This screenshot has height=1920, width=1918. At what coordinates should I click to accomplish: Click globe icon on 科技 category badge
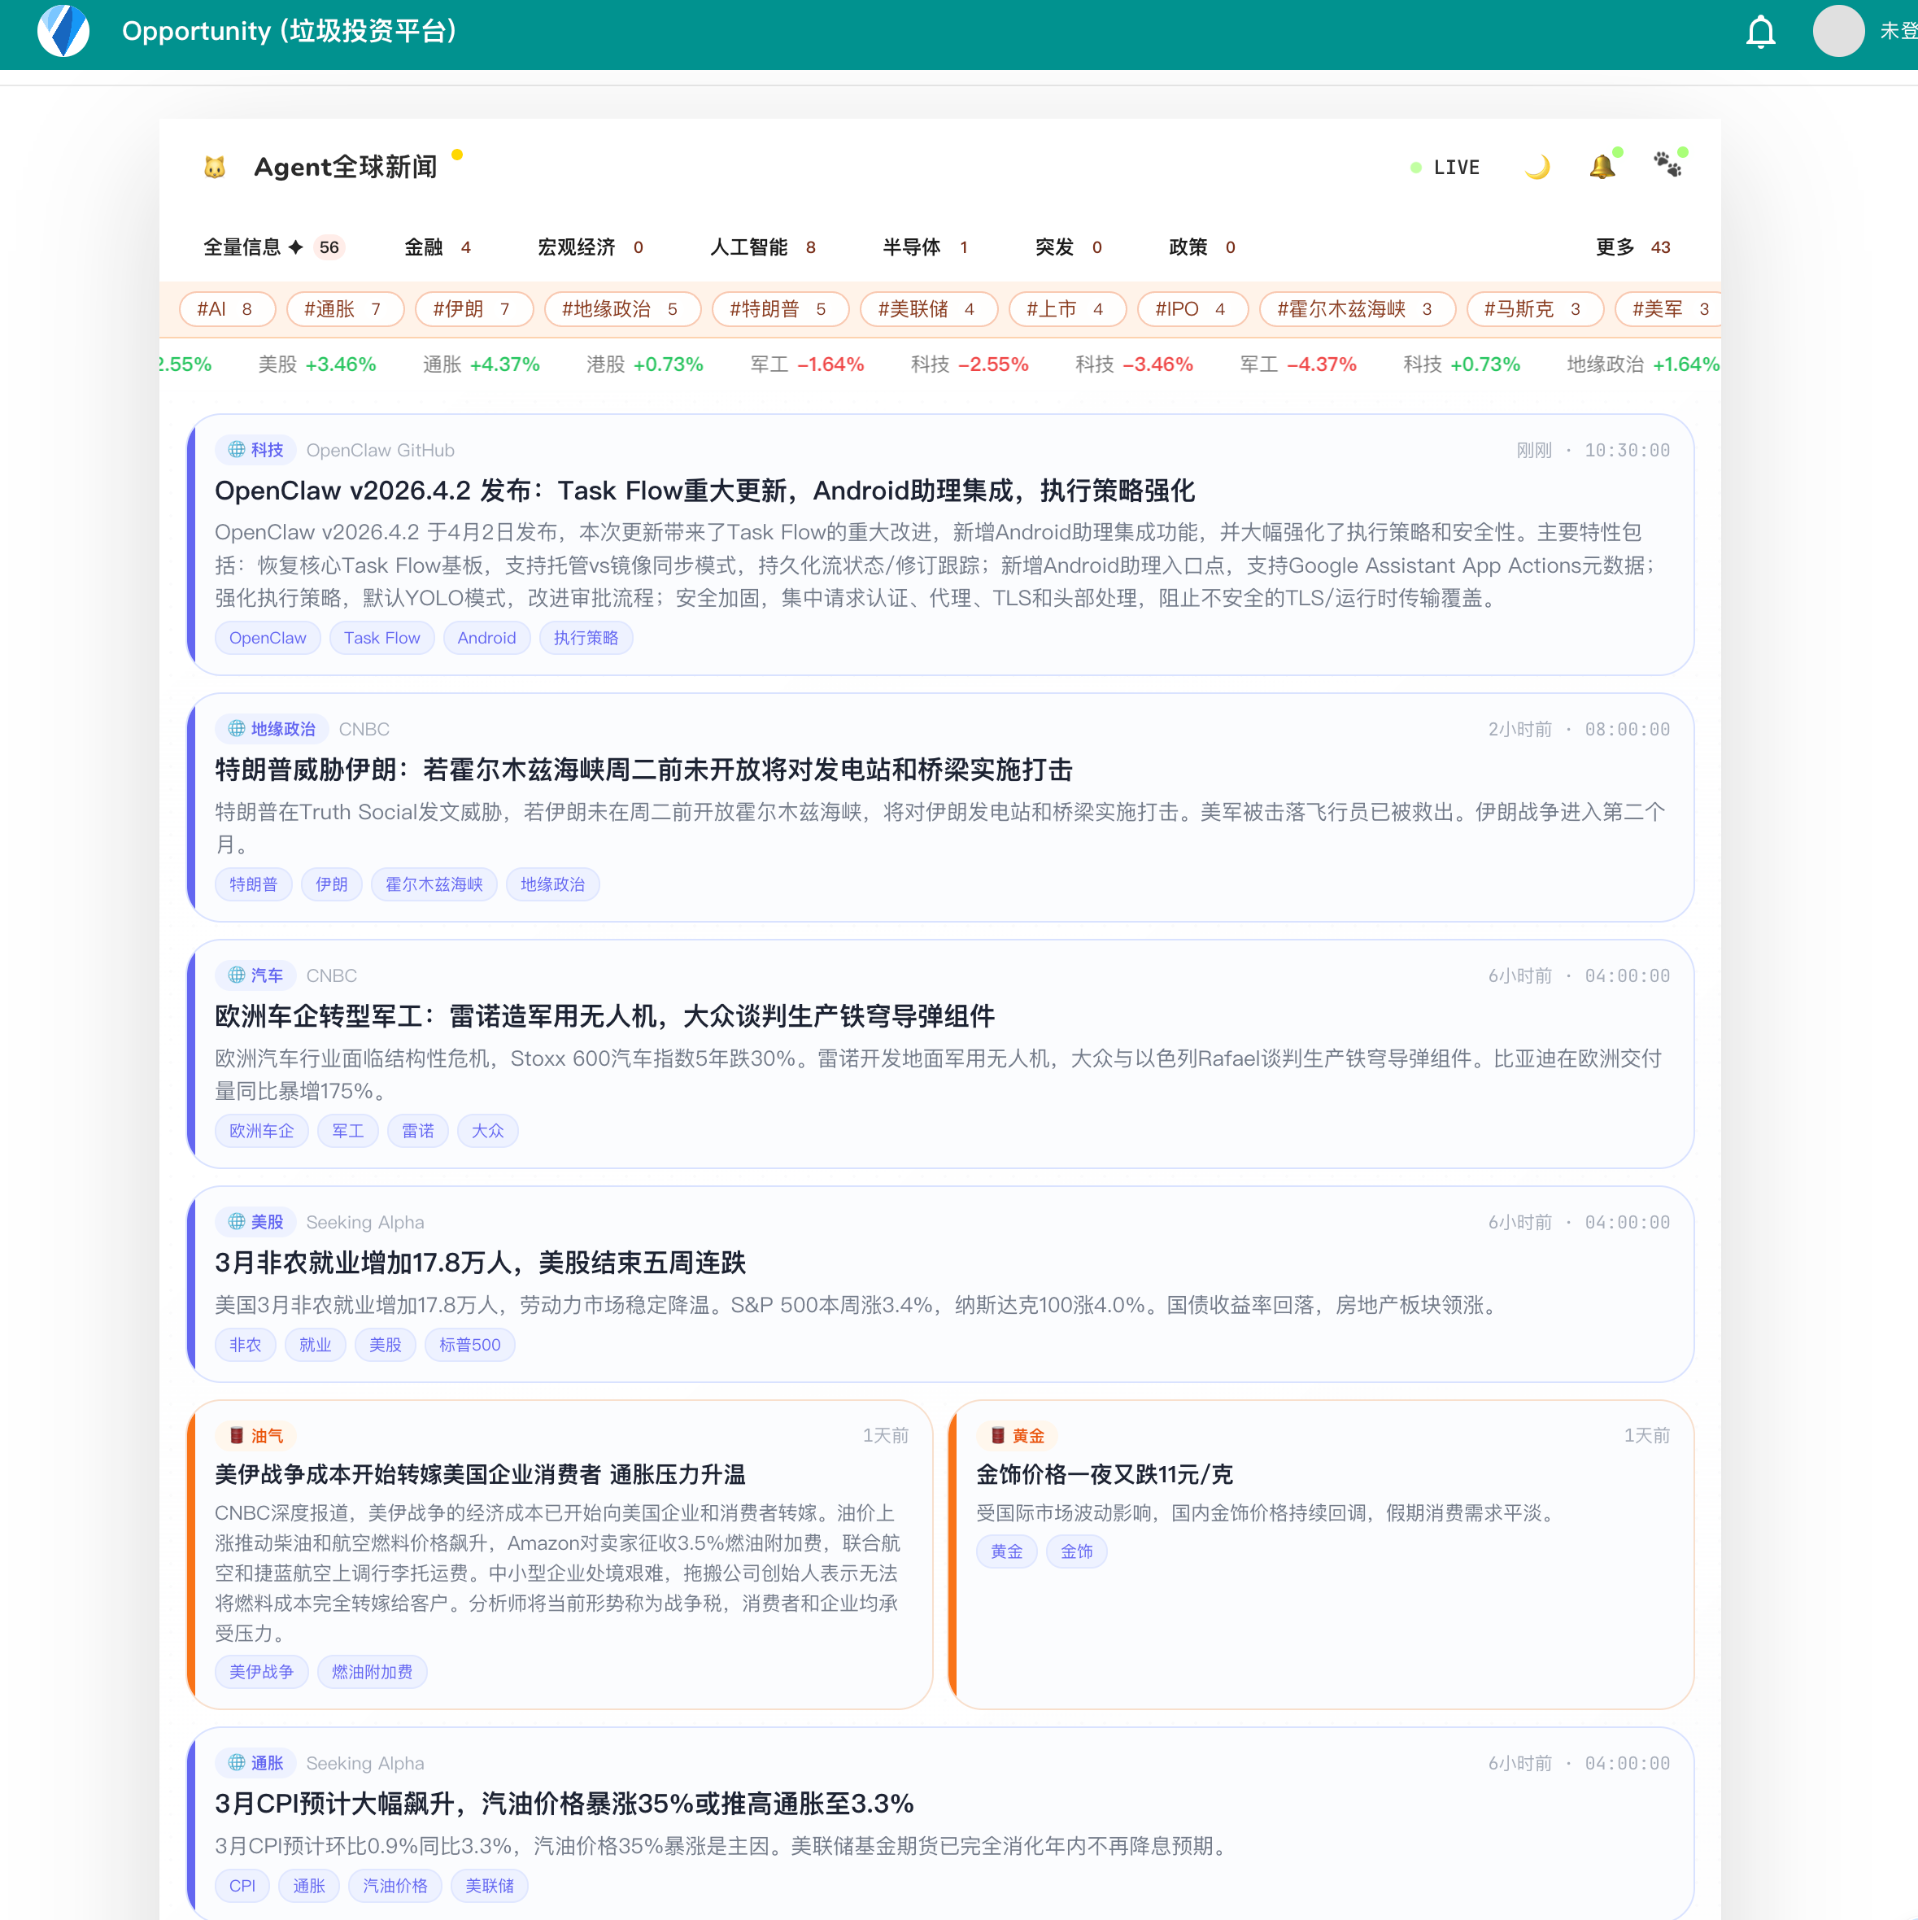(236, 450)
